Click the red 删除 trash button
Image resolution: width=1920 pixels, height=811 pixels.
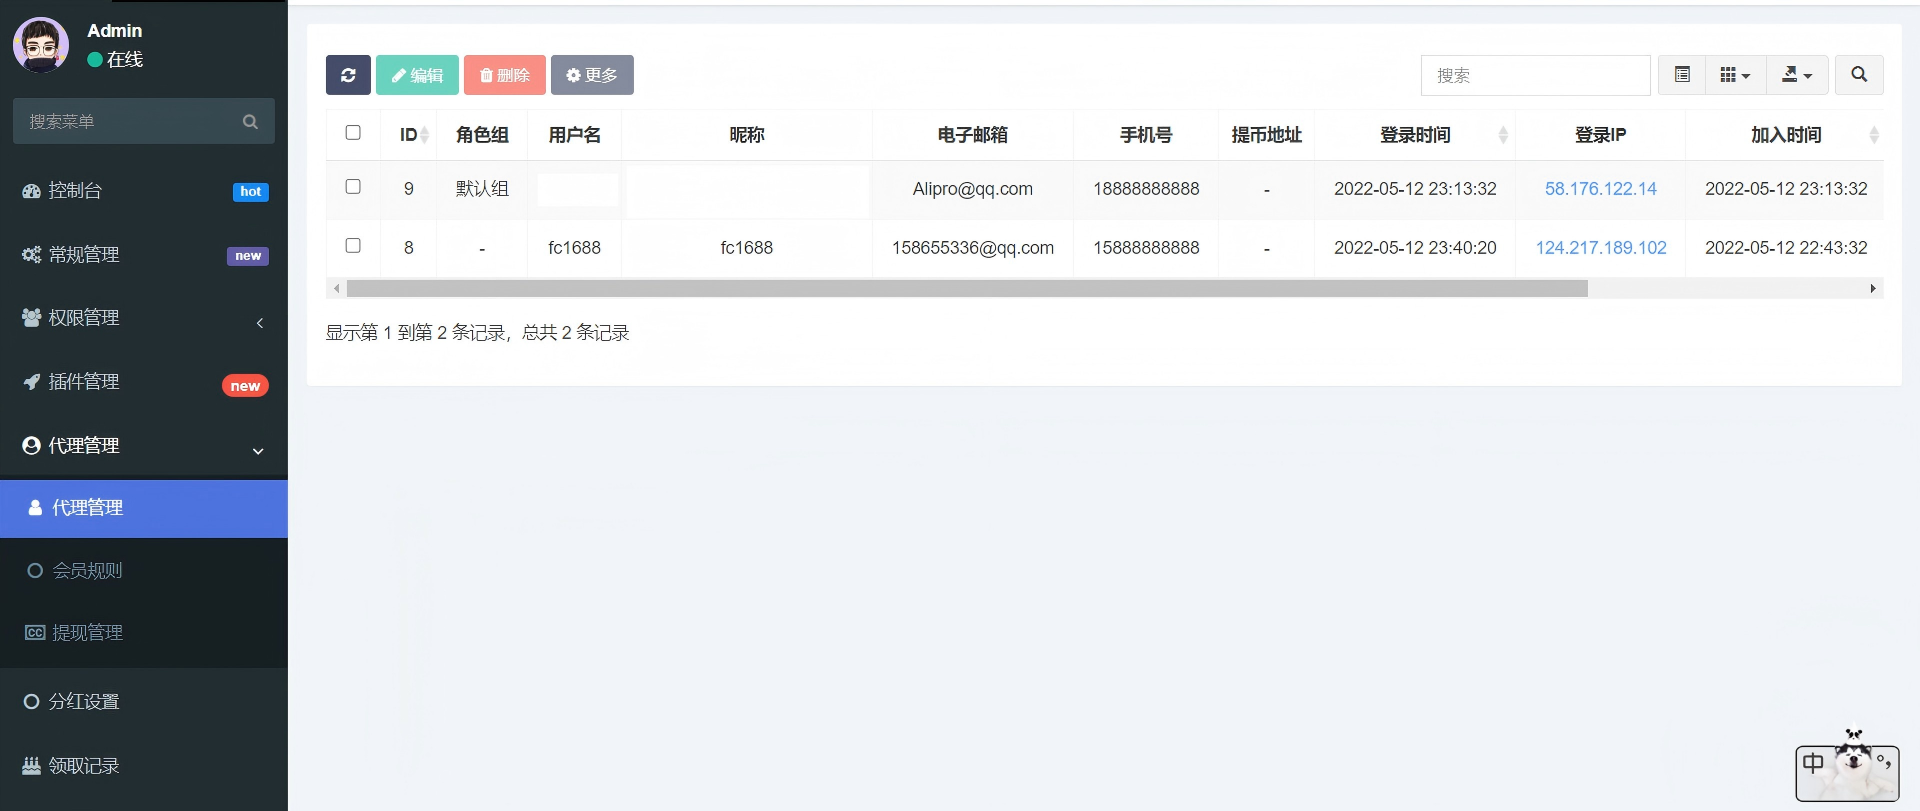tap(505, 75)
